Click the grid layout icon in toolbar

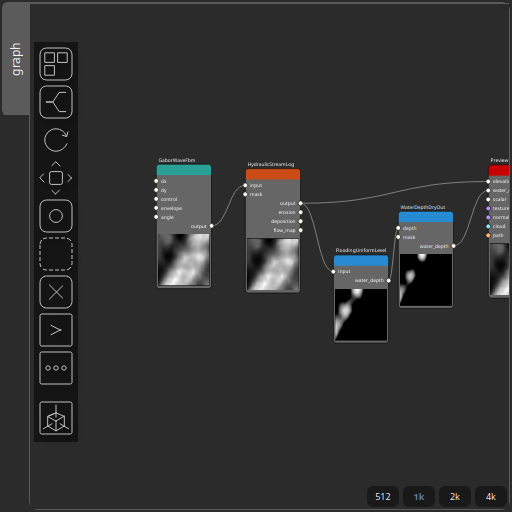56,64
